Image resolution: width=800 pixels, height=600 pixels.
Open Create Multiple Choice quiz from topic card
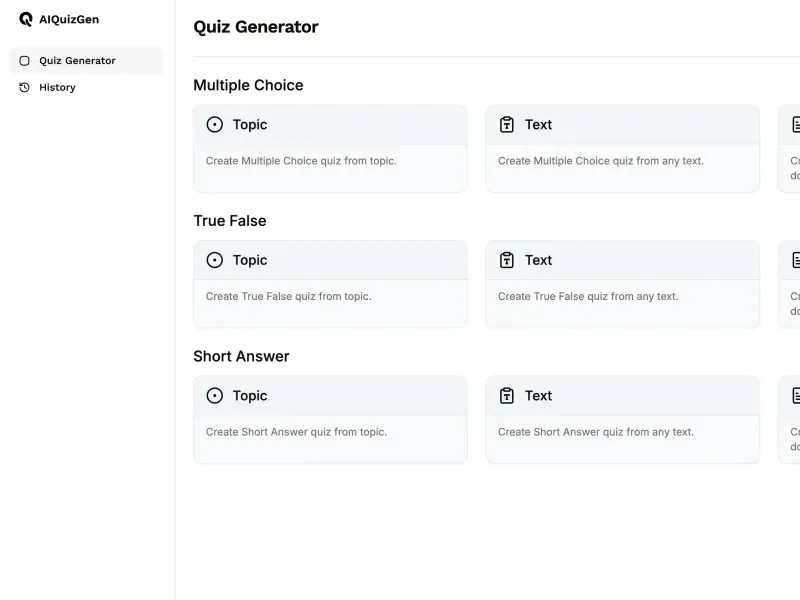(x=330, y=149)
